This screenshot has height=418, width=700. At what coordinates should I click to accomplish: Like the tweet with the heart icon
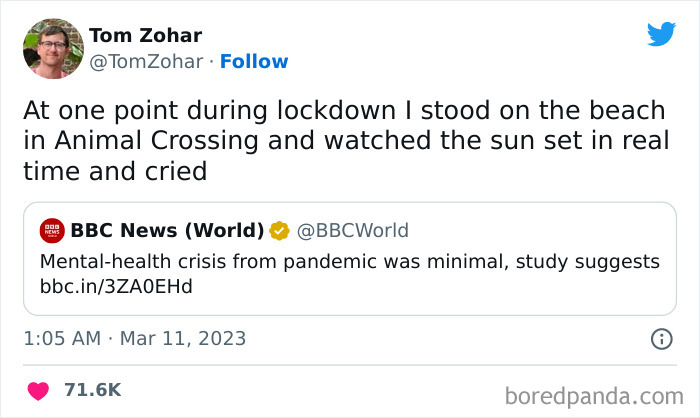click(39, 390)
